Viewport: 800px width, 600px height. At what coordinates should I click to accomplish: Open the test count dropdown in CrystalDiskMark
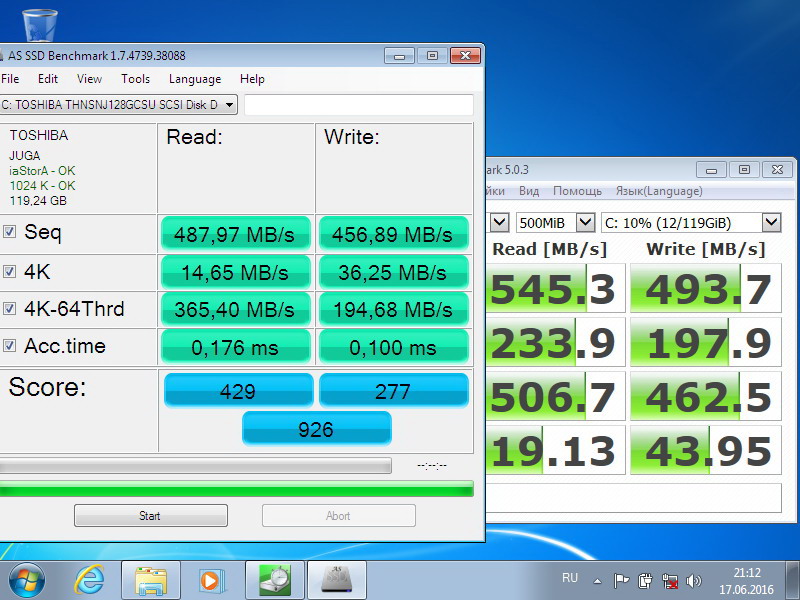499,222
